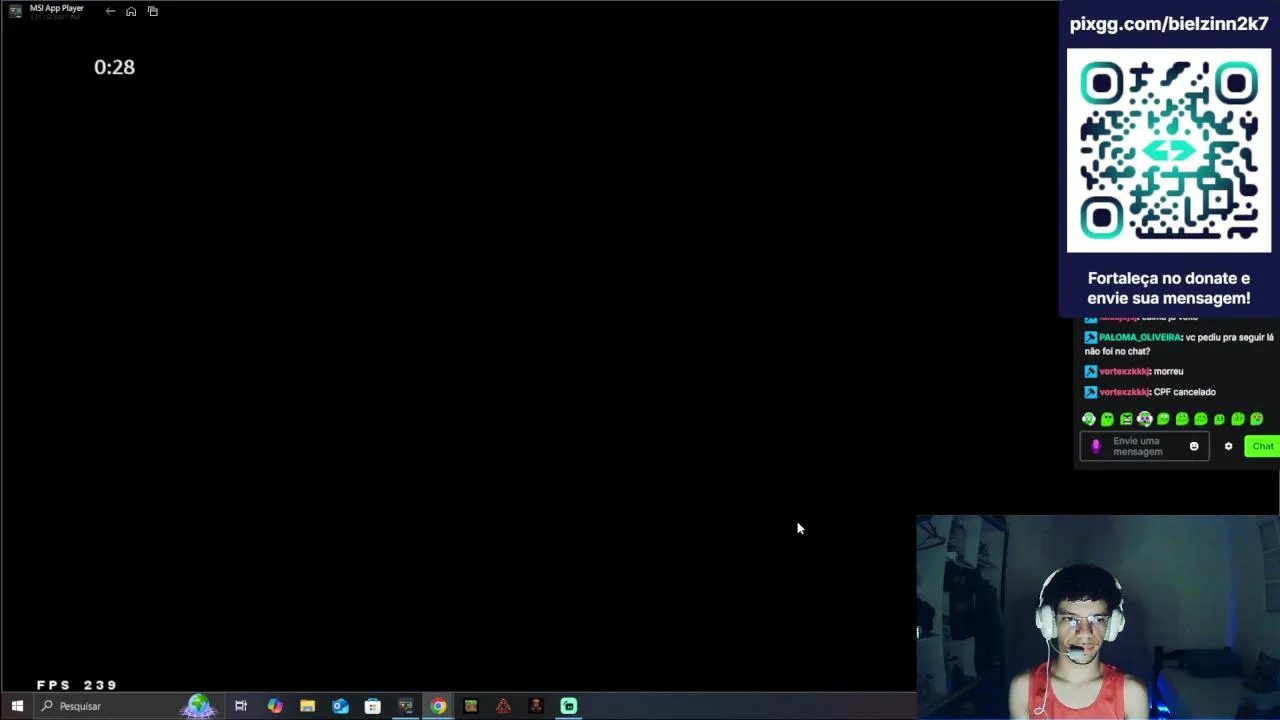Open the dark red character taskbar icon
1280x720 pixels.
pyautogui.click(x=536, y=706)
